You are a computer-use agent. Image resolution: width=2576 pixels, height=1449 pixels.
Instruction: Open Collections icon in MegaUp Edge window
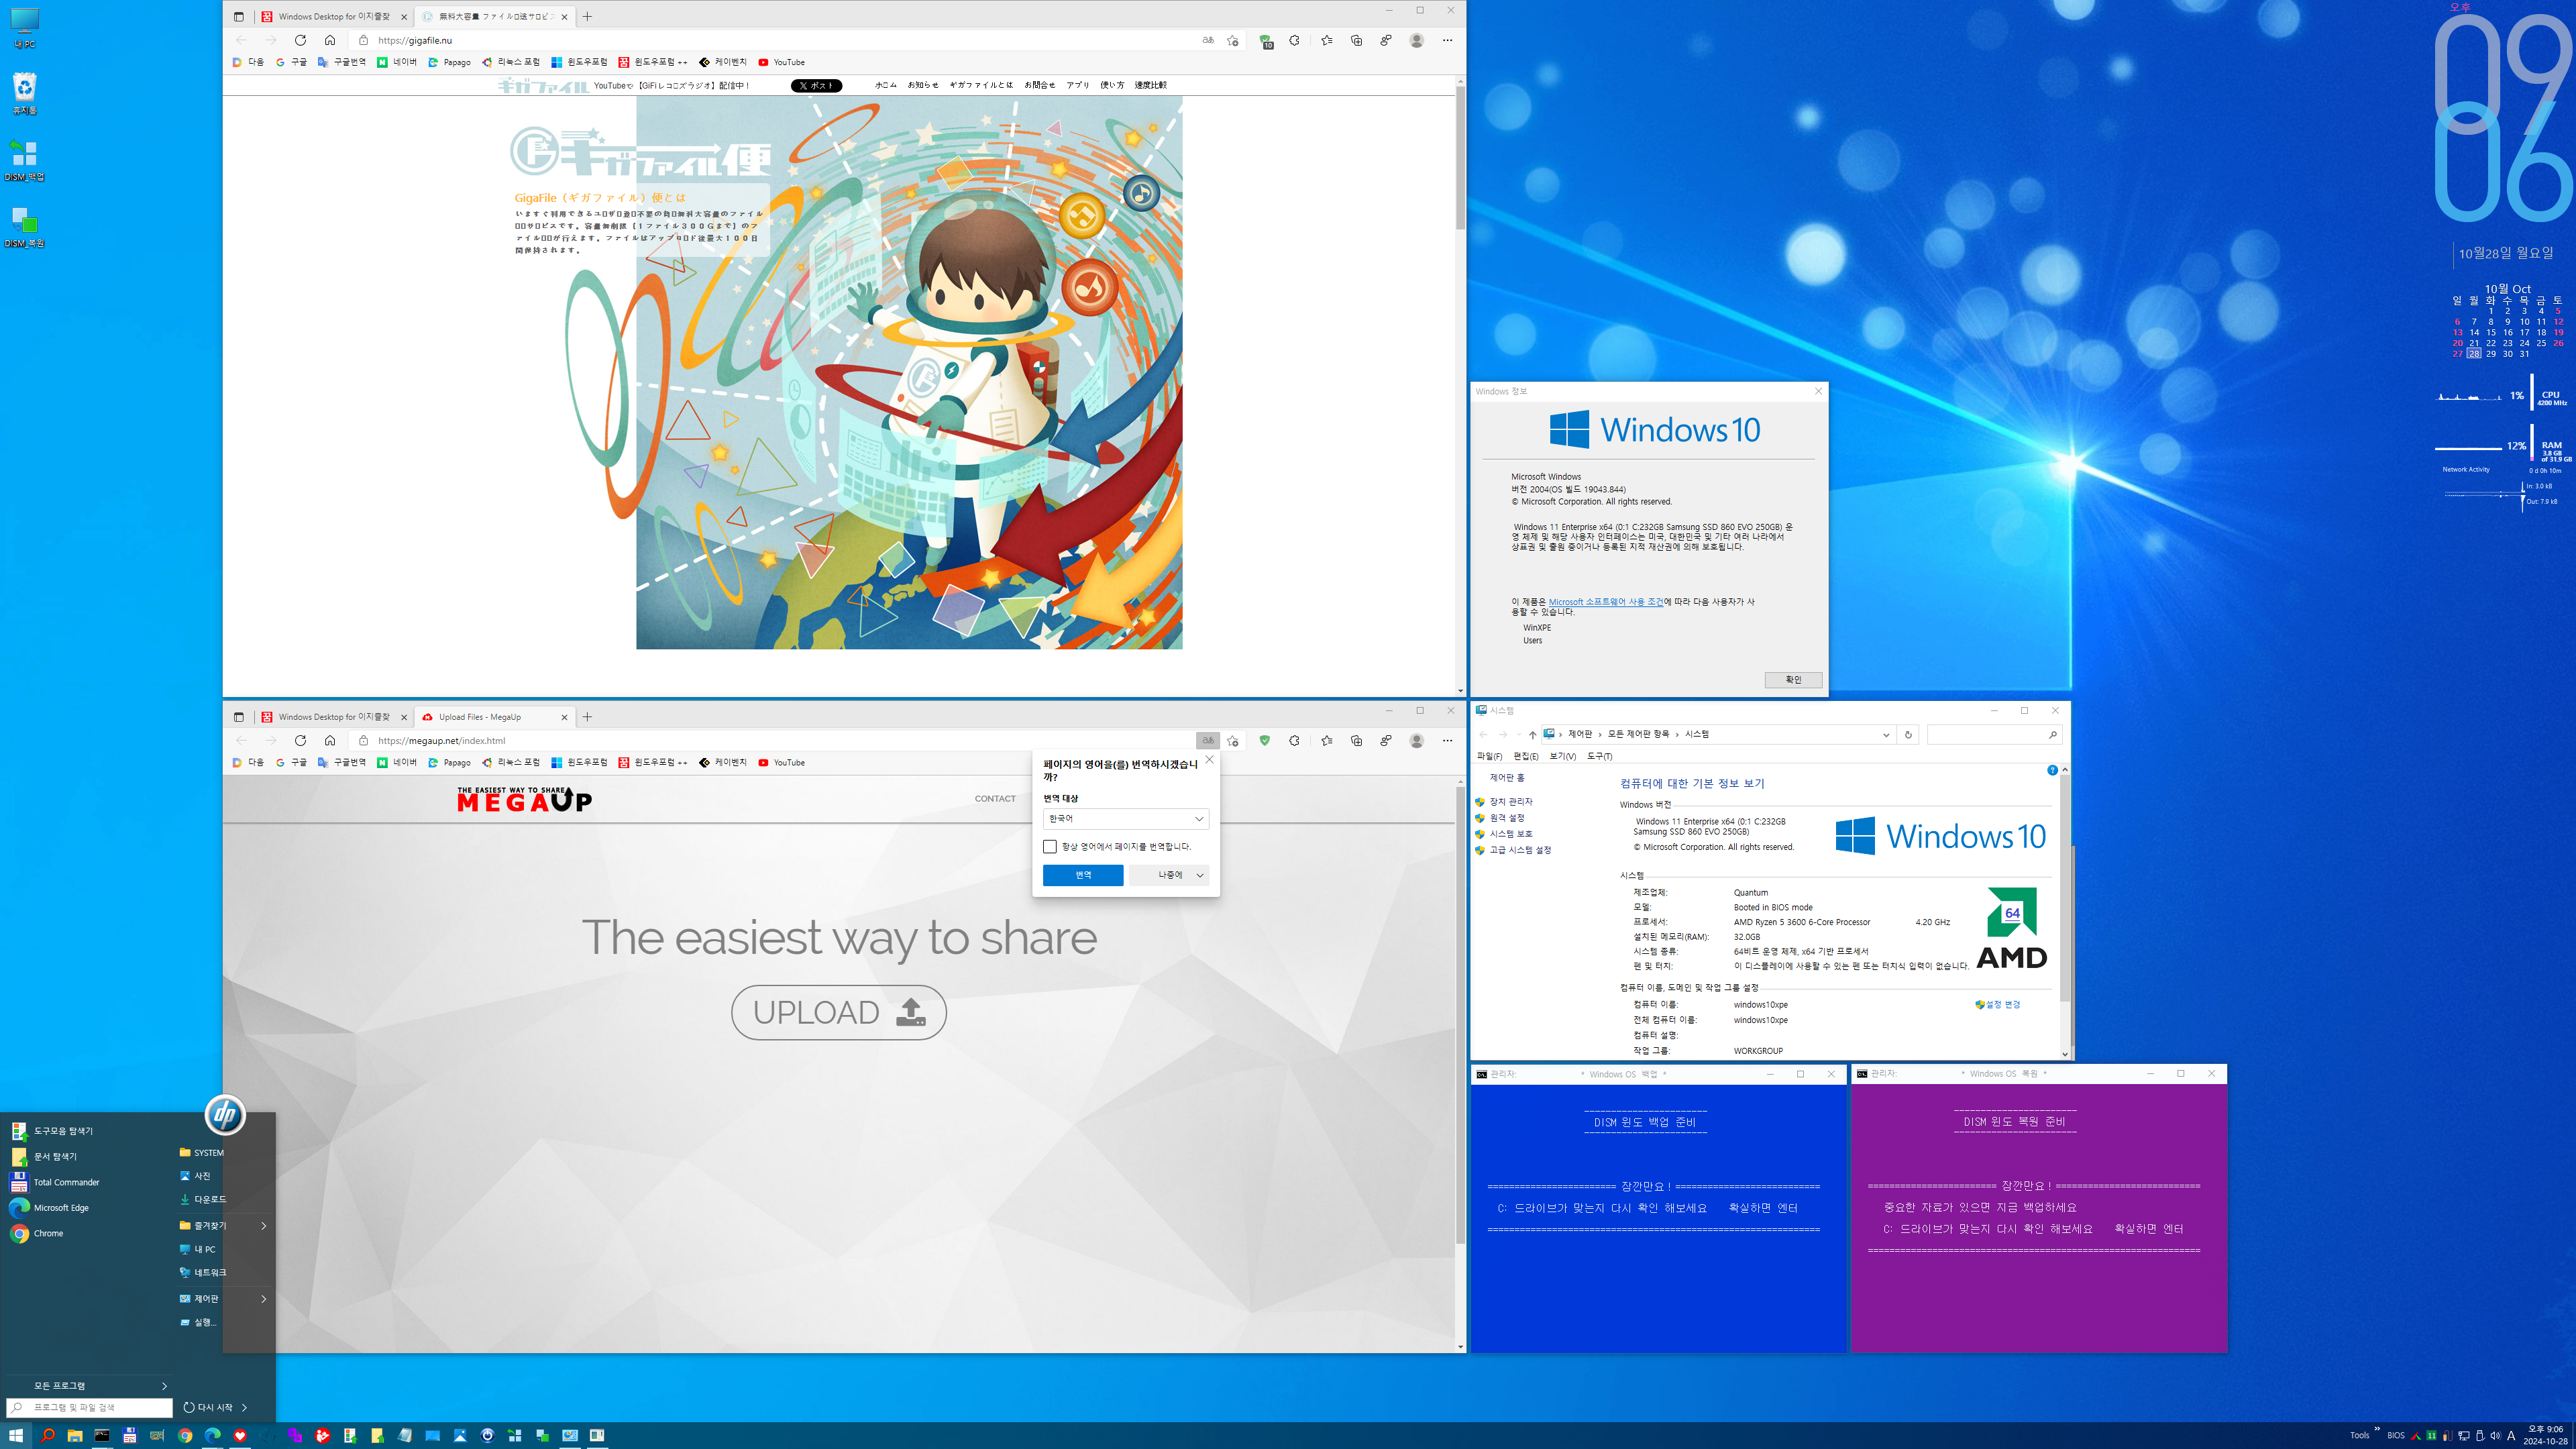tap(1357, 741)
